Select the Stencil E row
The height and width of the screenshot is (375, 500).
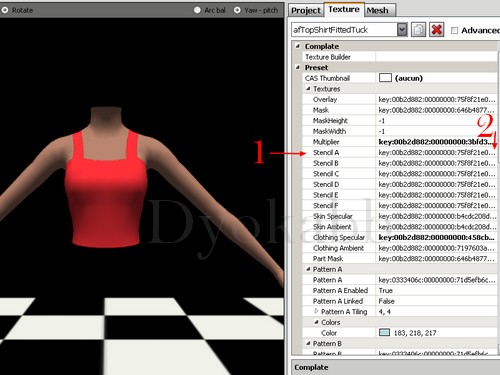click(400, 195)
